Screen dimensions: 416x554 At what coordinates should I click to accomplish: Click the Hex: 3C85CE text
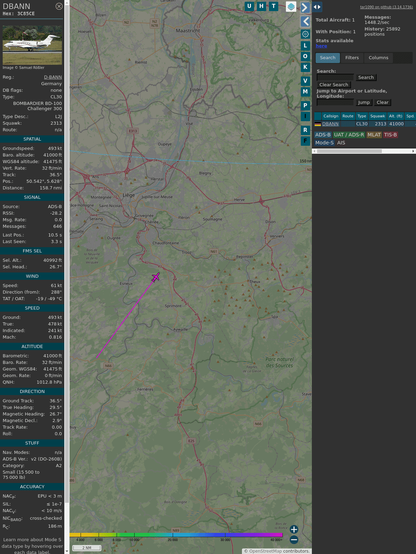click(x=19, y=14)
